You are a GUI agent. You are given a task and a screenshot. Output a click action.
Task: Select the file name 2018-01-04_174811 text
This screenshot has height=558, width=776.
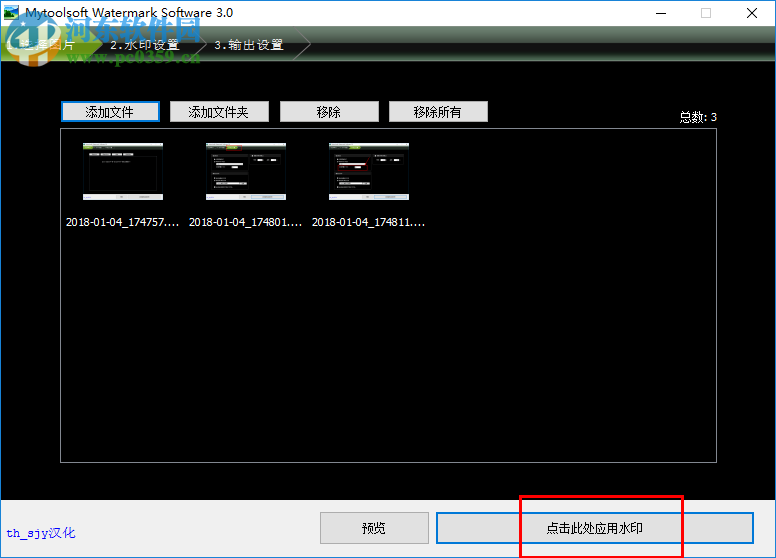368,222
